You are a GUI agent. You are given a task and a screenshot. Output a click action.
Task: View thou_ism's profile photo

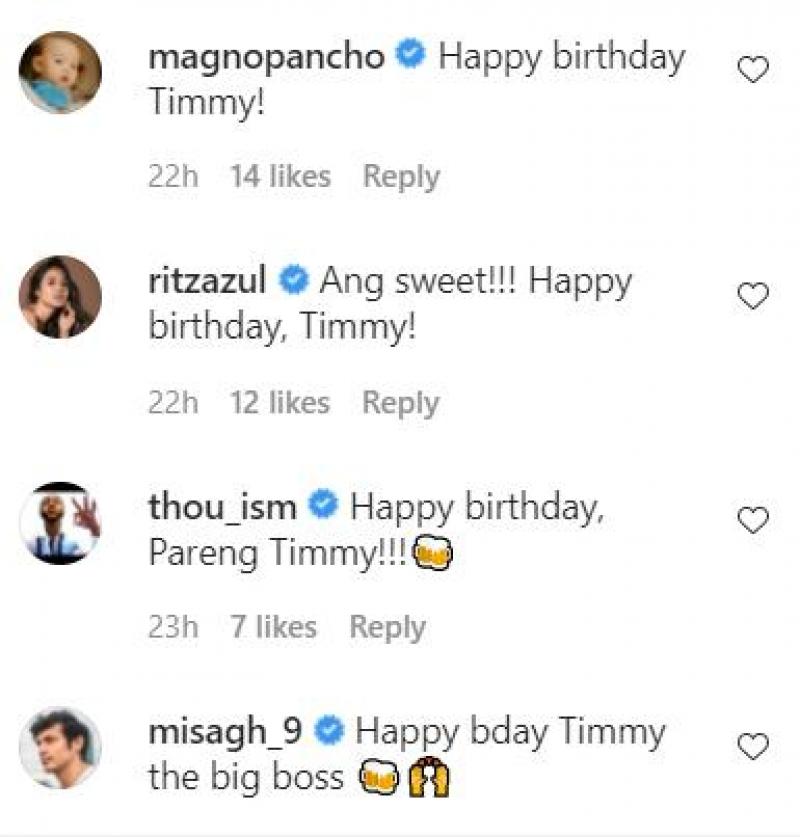coord(61,522)
